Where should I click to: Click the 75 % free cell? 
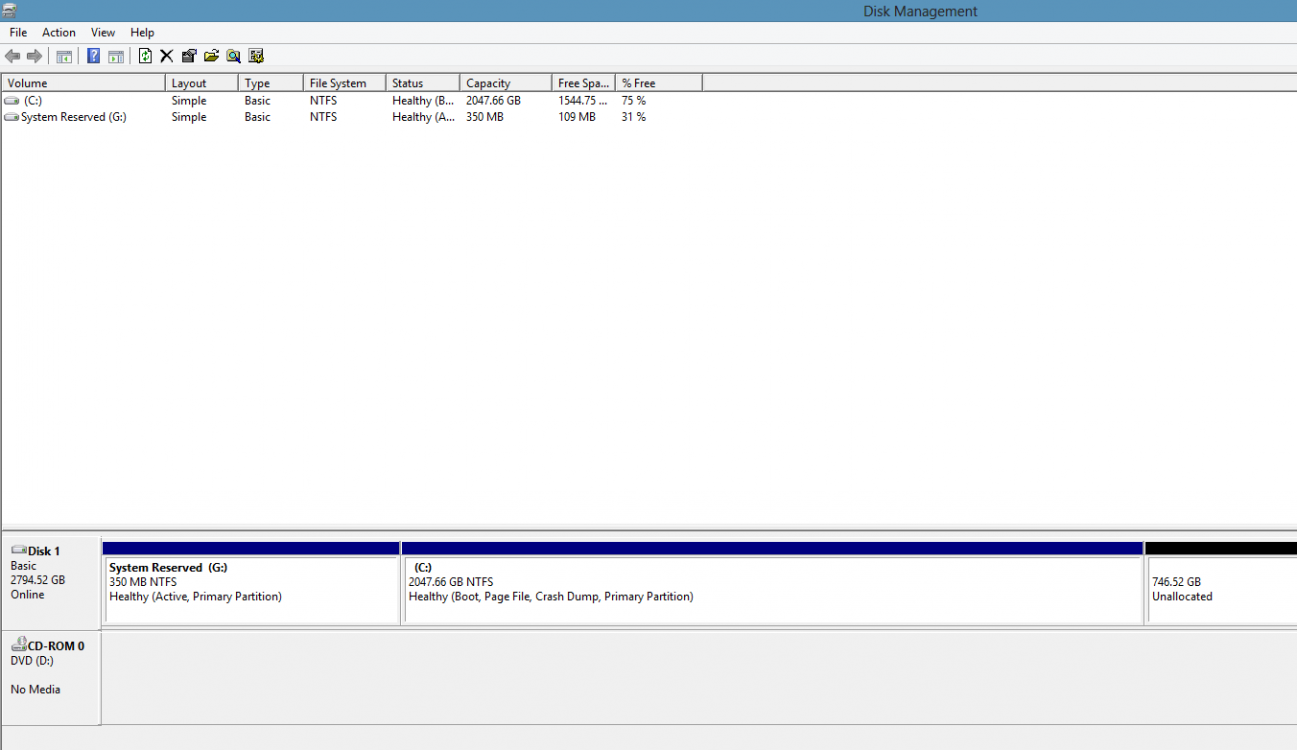[634, 101]
